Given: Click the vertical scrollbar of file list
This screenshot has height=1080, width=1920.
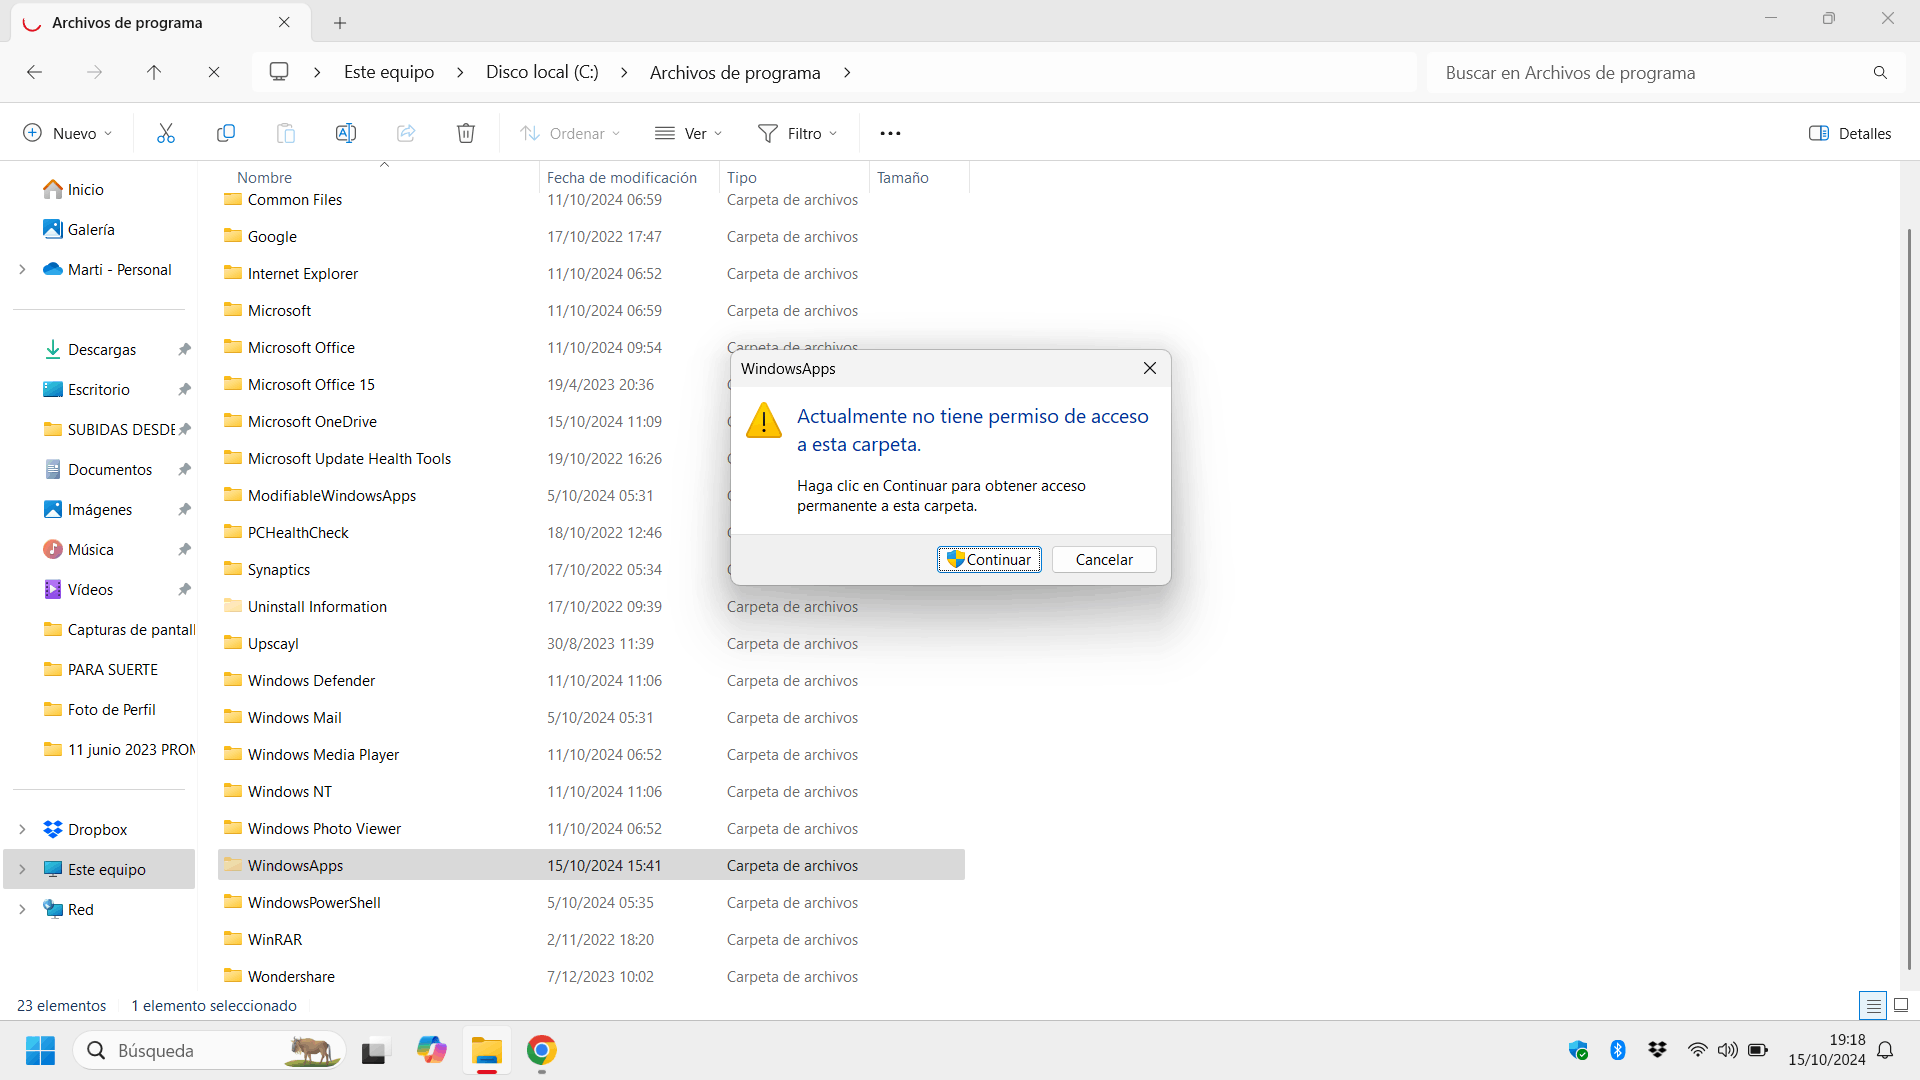Looking at the screenshot, I should [1909, 600].
